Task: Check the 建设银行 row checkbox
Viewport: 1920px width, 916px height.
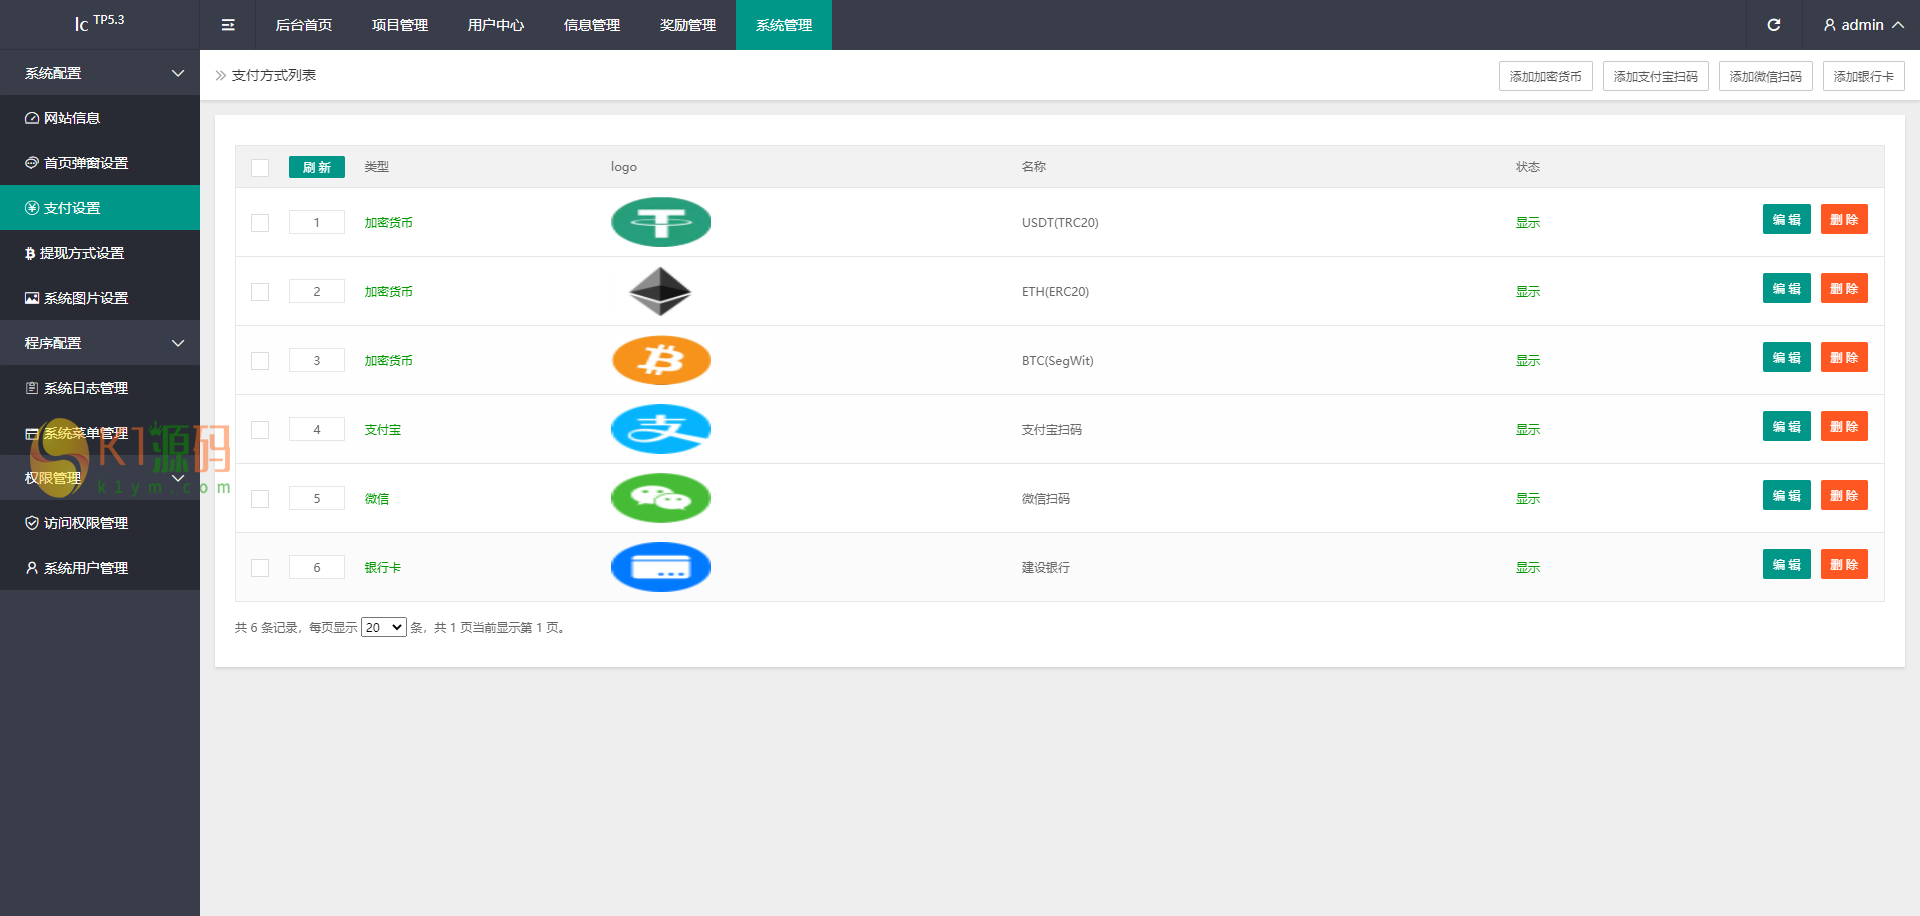Action: pyautogui.click(x=260, y=568)
